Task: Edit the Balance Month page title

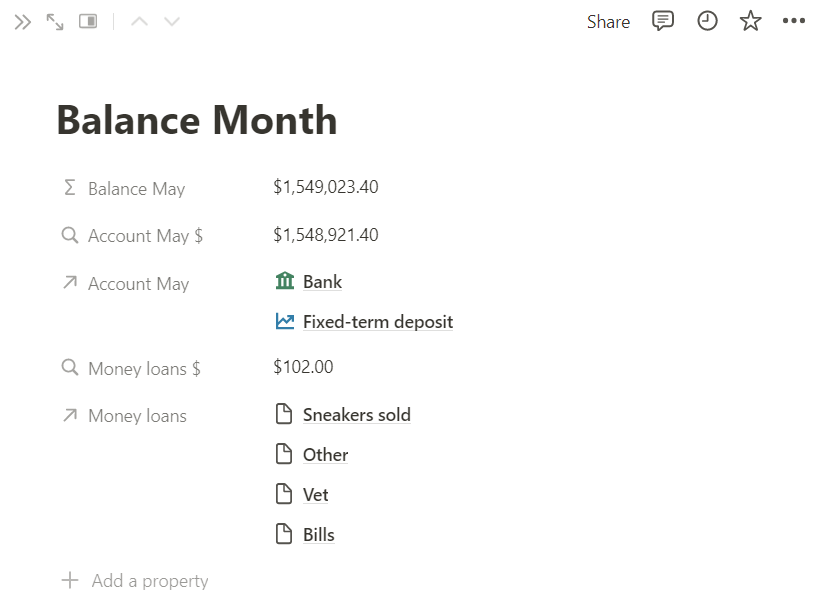Action: pyautogui.click(x=197, y=121)
